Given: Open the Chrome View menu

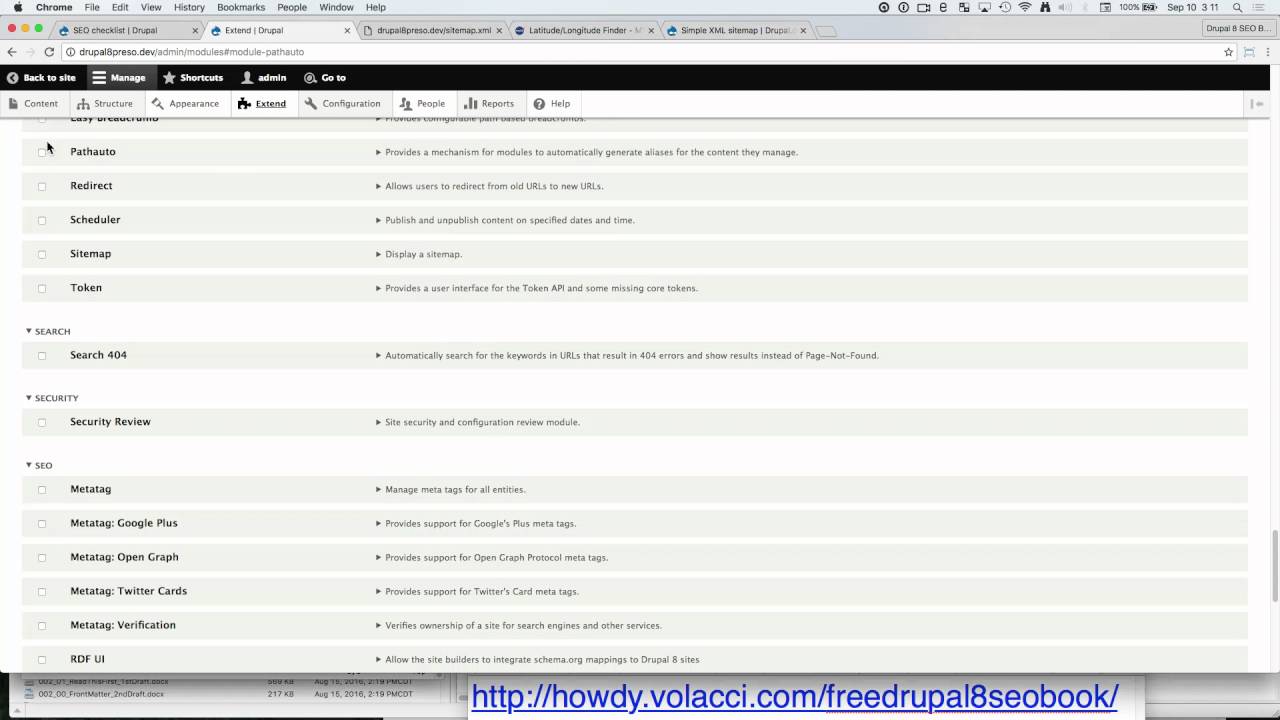Looking at the screenshot, I should (151, 7).
